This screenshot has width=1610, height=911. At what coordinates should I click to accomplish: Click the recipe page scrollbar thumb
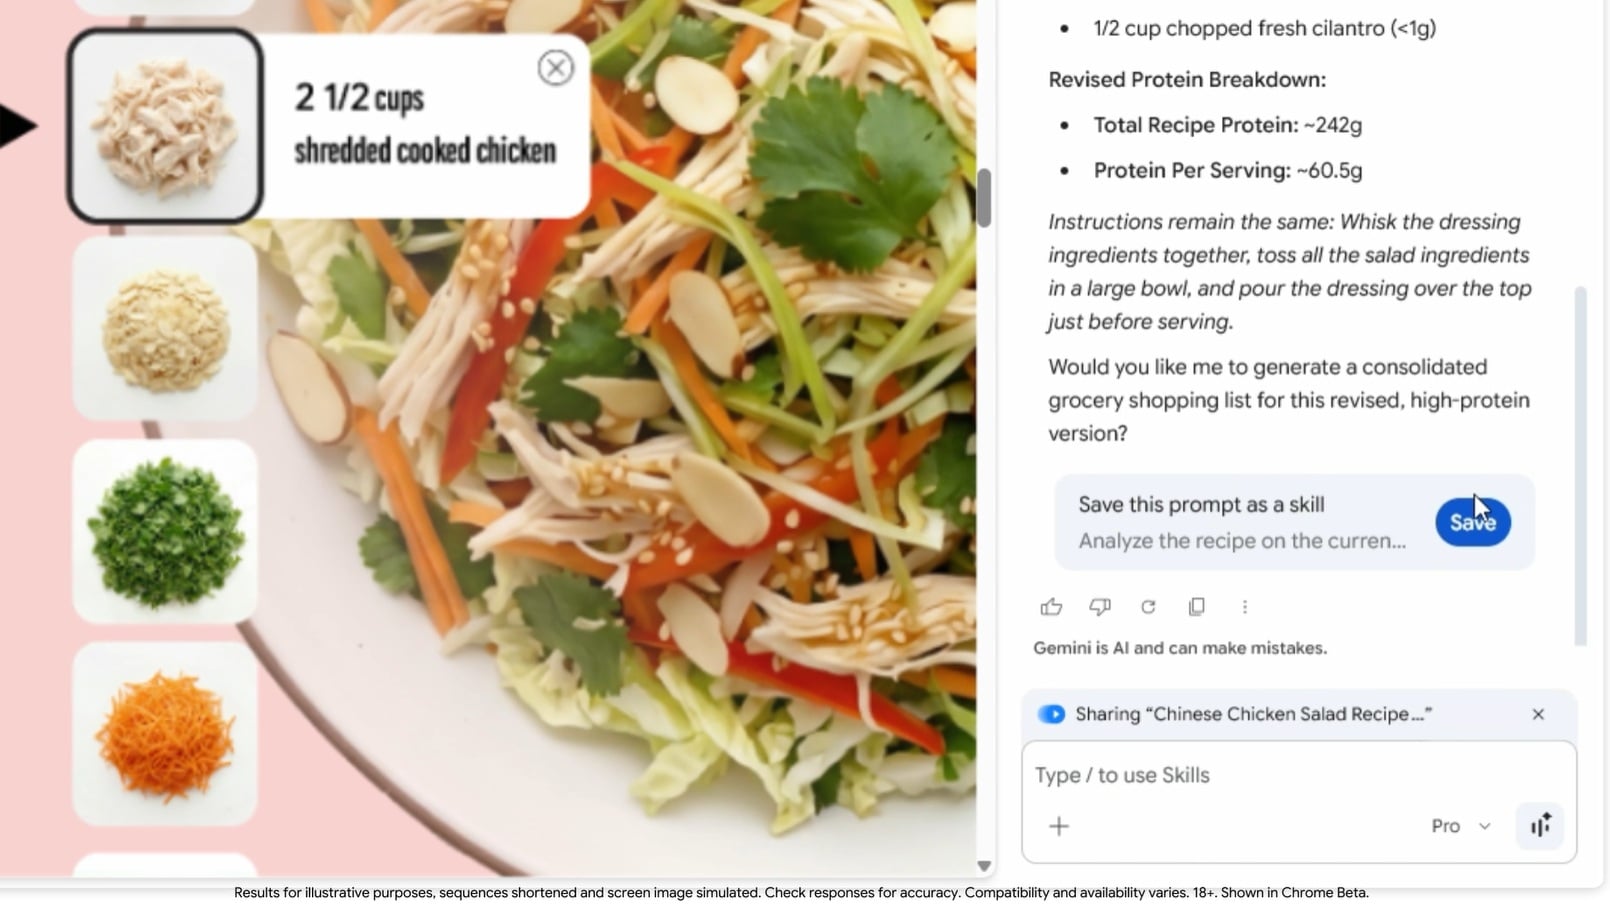(x=984, y=198)
